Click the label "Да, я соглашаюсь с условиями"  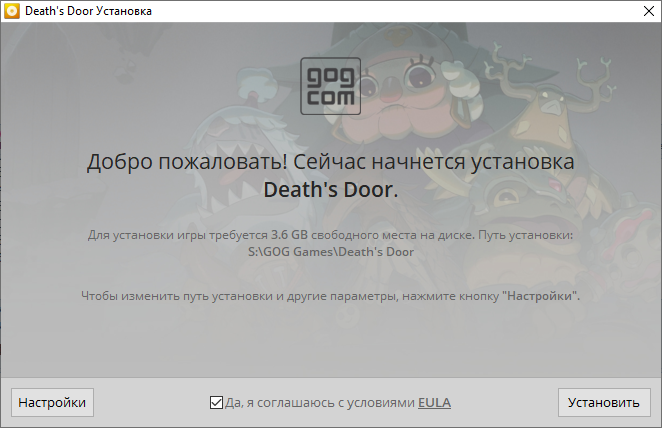pos(320,403)
